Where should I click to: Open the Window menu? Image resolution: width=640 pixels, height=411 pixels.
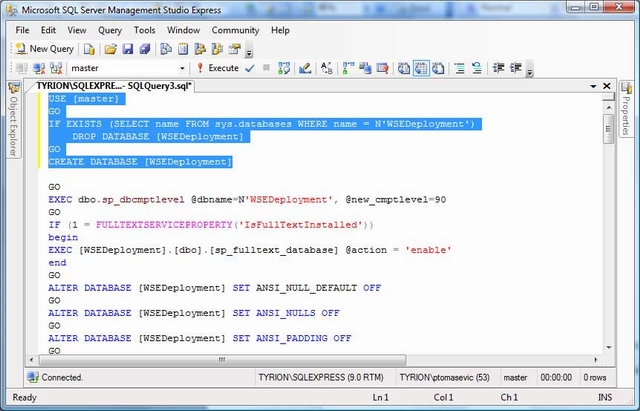183,30
